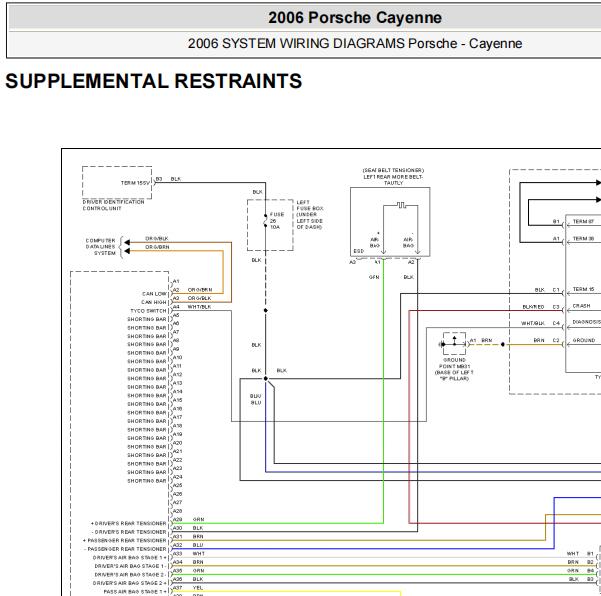601x596 pixels.
Task: Click the TERM 87 label at pin B1
Action: point(583,222)
